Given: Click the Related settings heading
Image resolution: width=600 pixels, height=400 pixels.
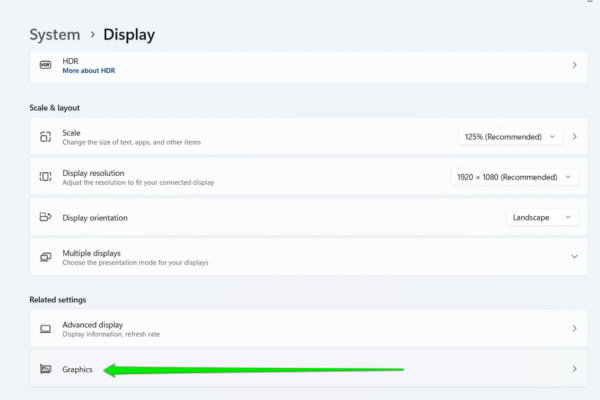Looking at the screenshot, I should coord(58,300).
